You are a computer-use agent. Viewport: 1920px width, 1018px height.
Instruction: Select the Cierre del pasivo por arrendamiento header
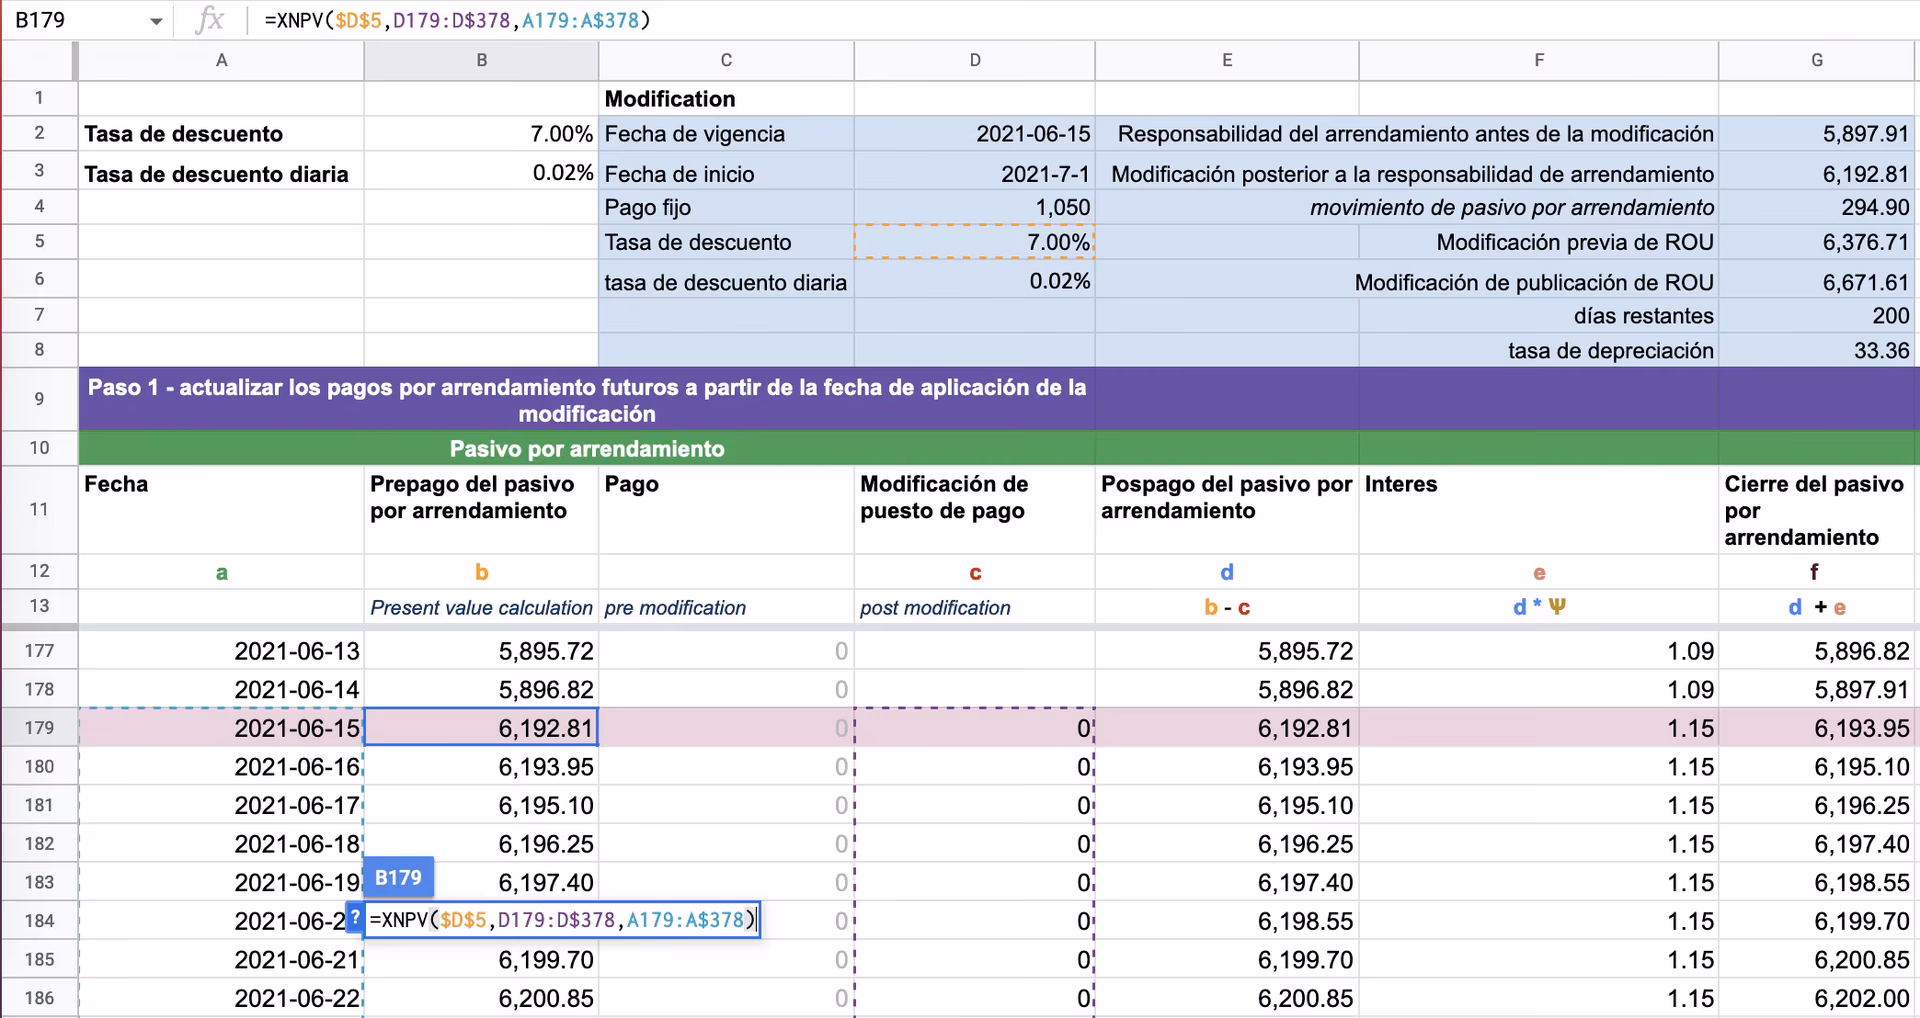(x=1816, y=510)
